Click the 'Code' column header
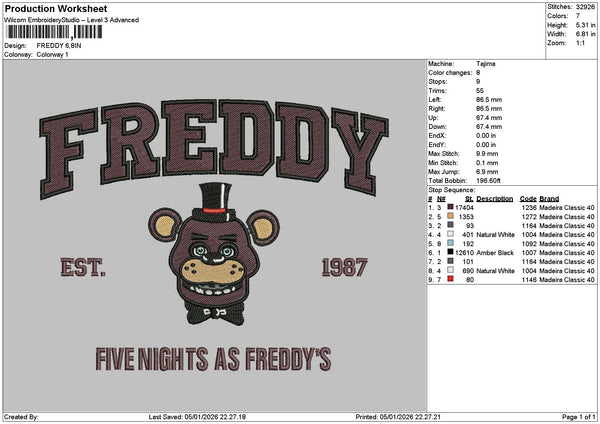Viewport: 600px width, 424px height. click(x=528, y=199)
